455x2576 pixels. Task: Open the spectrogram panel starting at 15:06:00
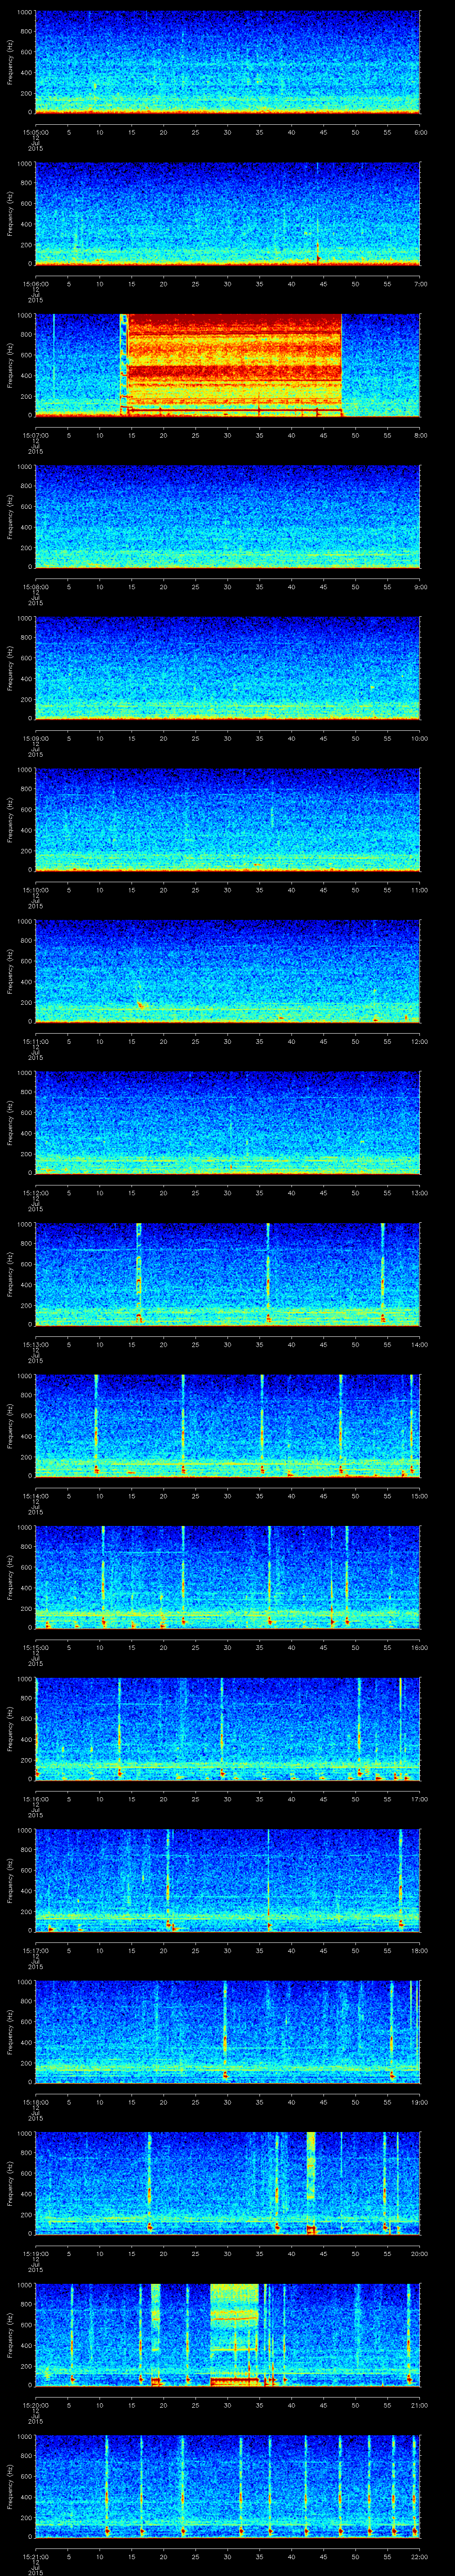click(228, 214)
